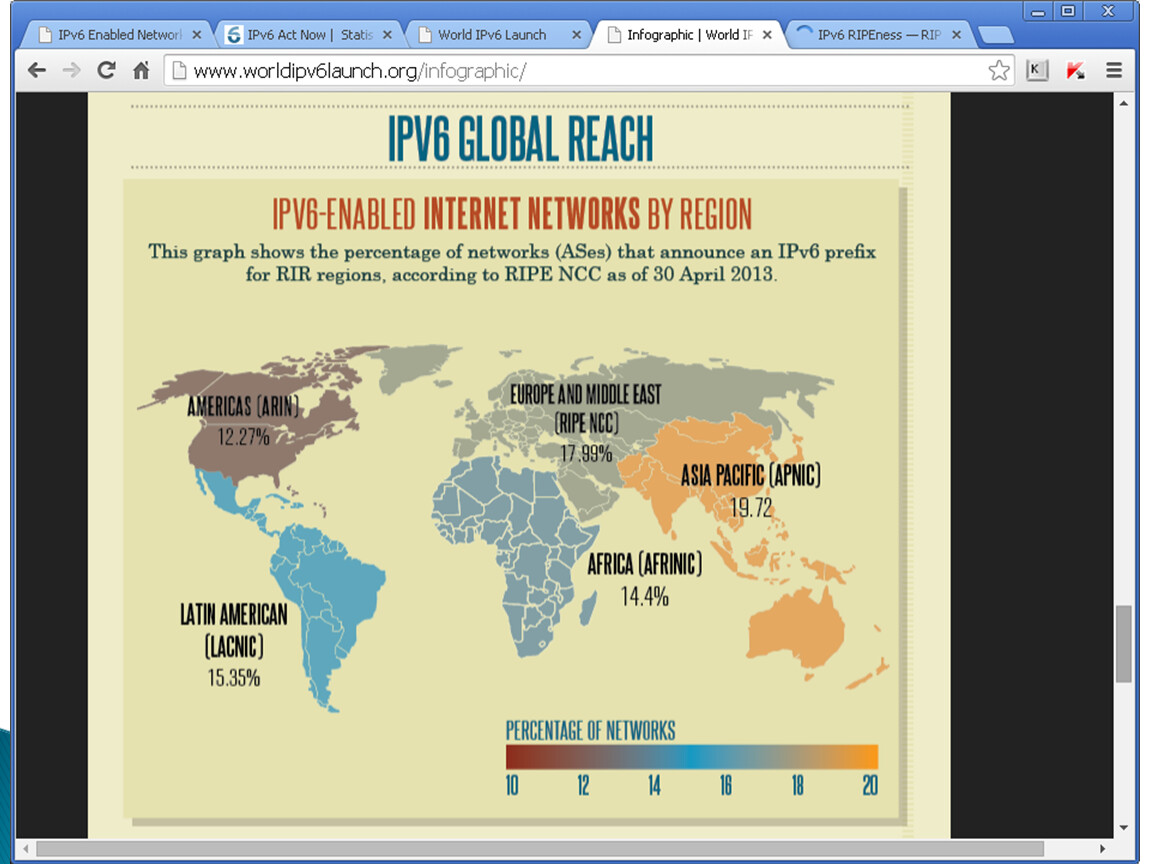This screenshot has height=864, width=1150.
Task: Close the "IPv6 Act Now" tab
Action: pos(386,35)
